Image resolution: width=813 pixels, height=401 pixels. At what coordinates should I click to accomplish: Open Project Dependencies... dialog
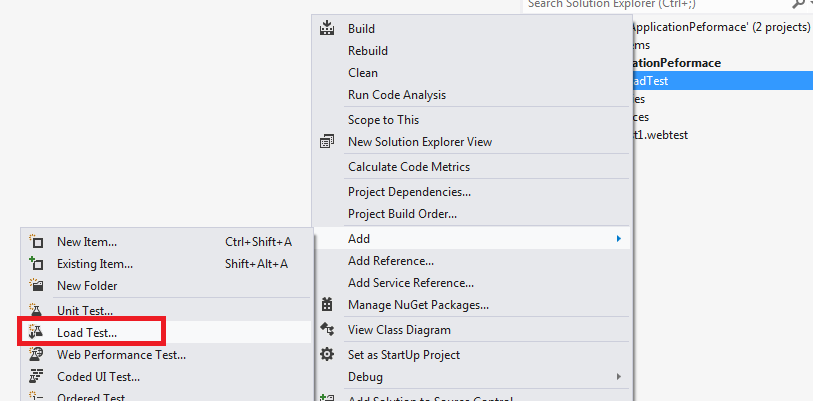tap(409, 191)
